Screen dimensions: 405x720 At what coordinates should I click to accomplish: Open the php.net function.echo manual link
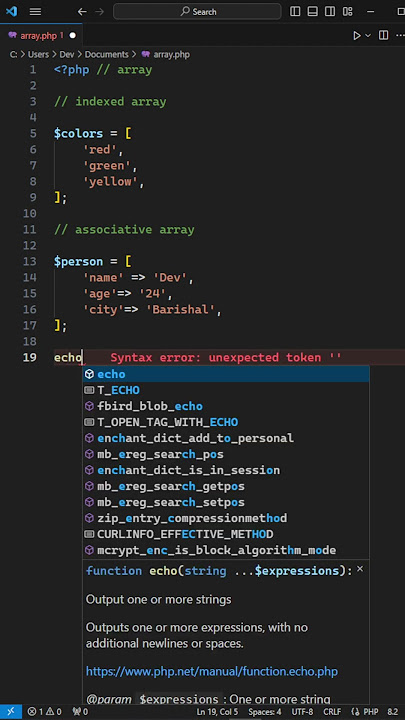click(212, 671)
